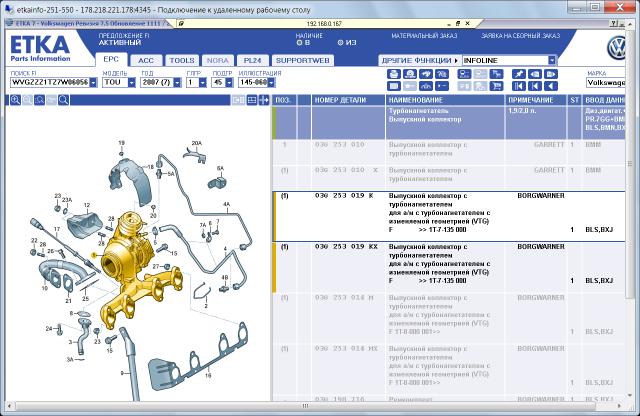
Task: Click the third icon in top toolbar row
Action: 426,74
